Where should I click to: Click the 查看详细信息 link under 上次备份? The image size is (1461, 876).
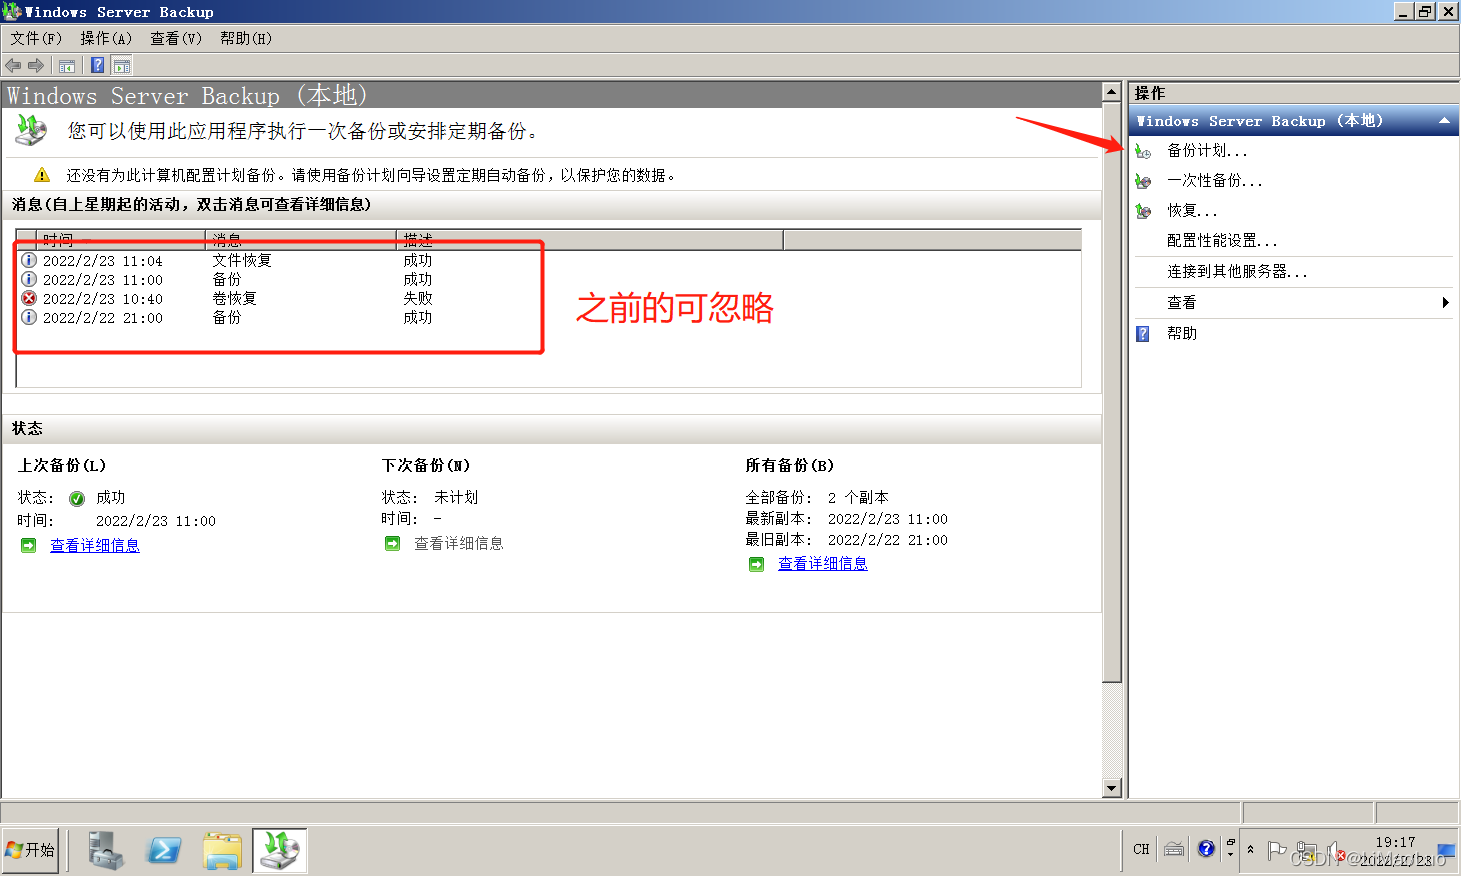point(95,545)
